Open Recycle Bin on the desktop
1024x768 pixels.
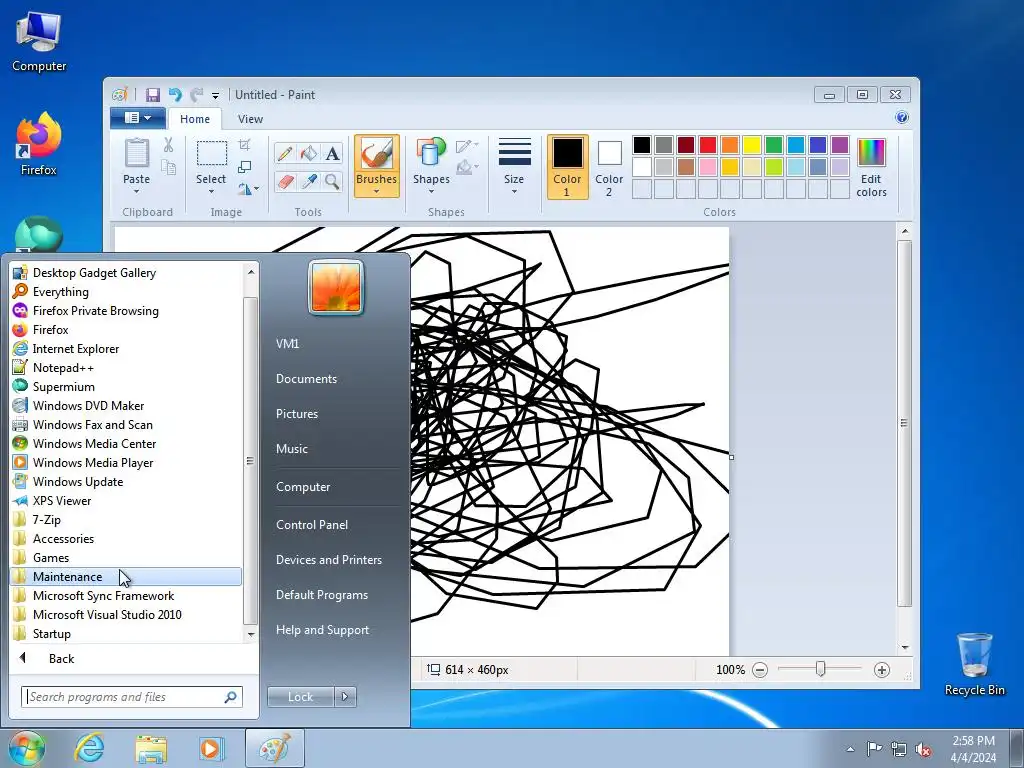click(974, 664)
